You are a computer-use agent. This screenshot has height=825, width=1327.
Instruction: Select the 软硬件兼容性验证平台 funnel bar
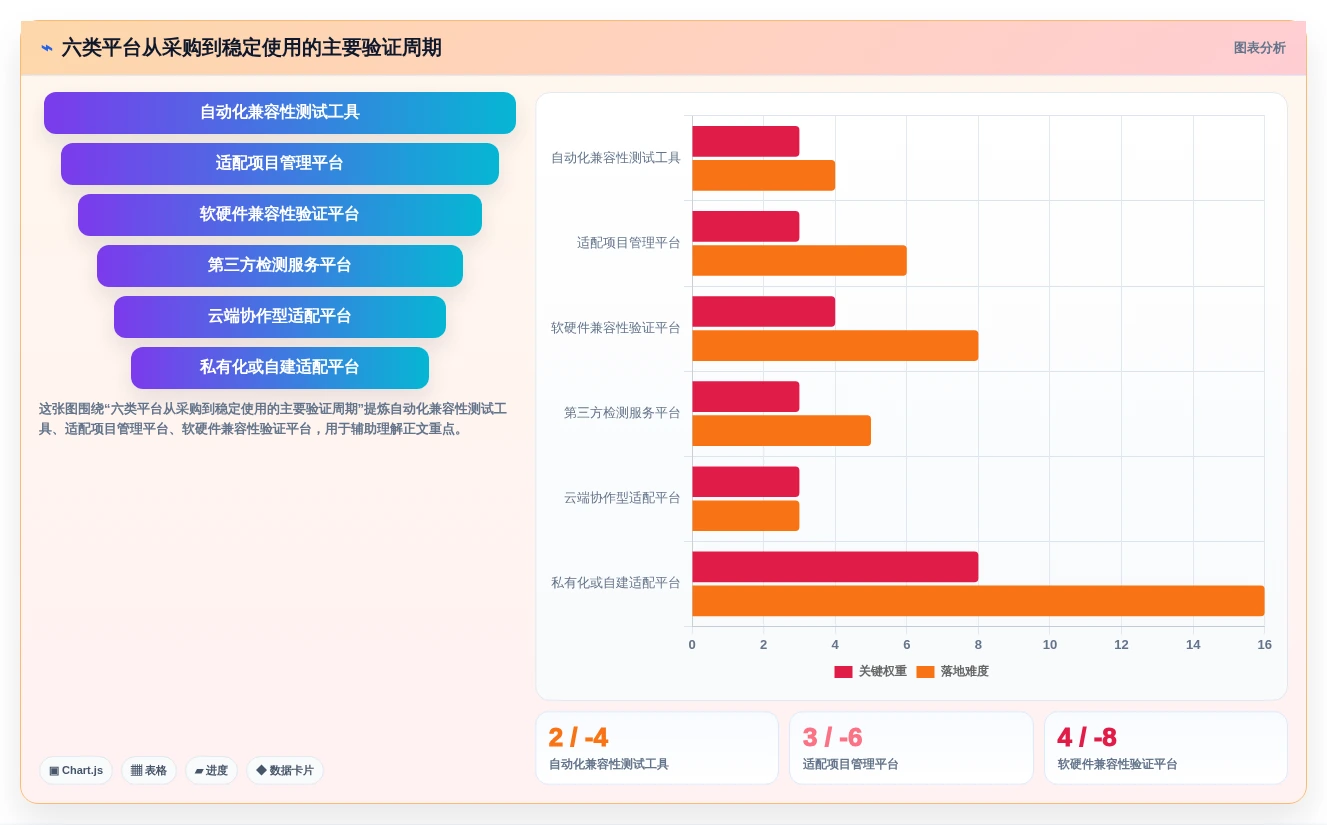280,215
